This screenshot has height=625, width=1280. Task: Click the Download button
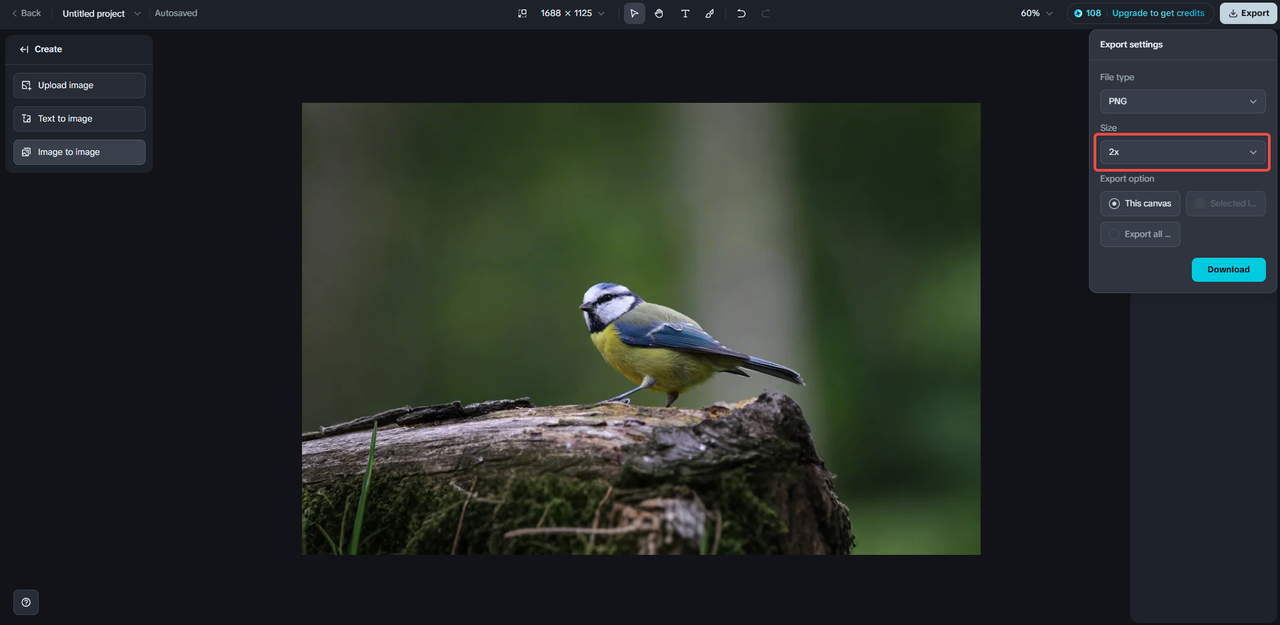pos(1228,269)
